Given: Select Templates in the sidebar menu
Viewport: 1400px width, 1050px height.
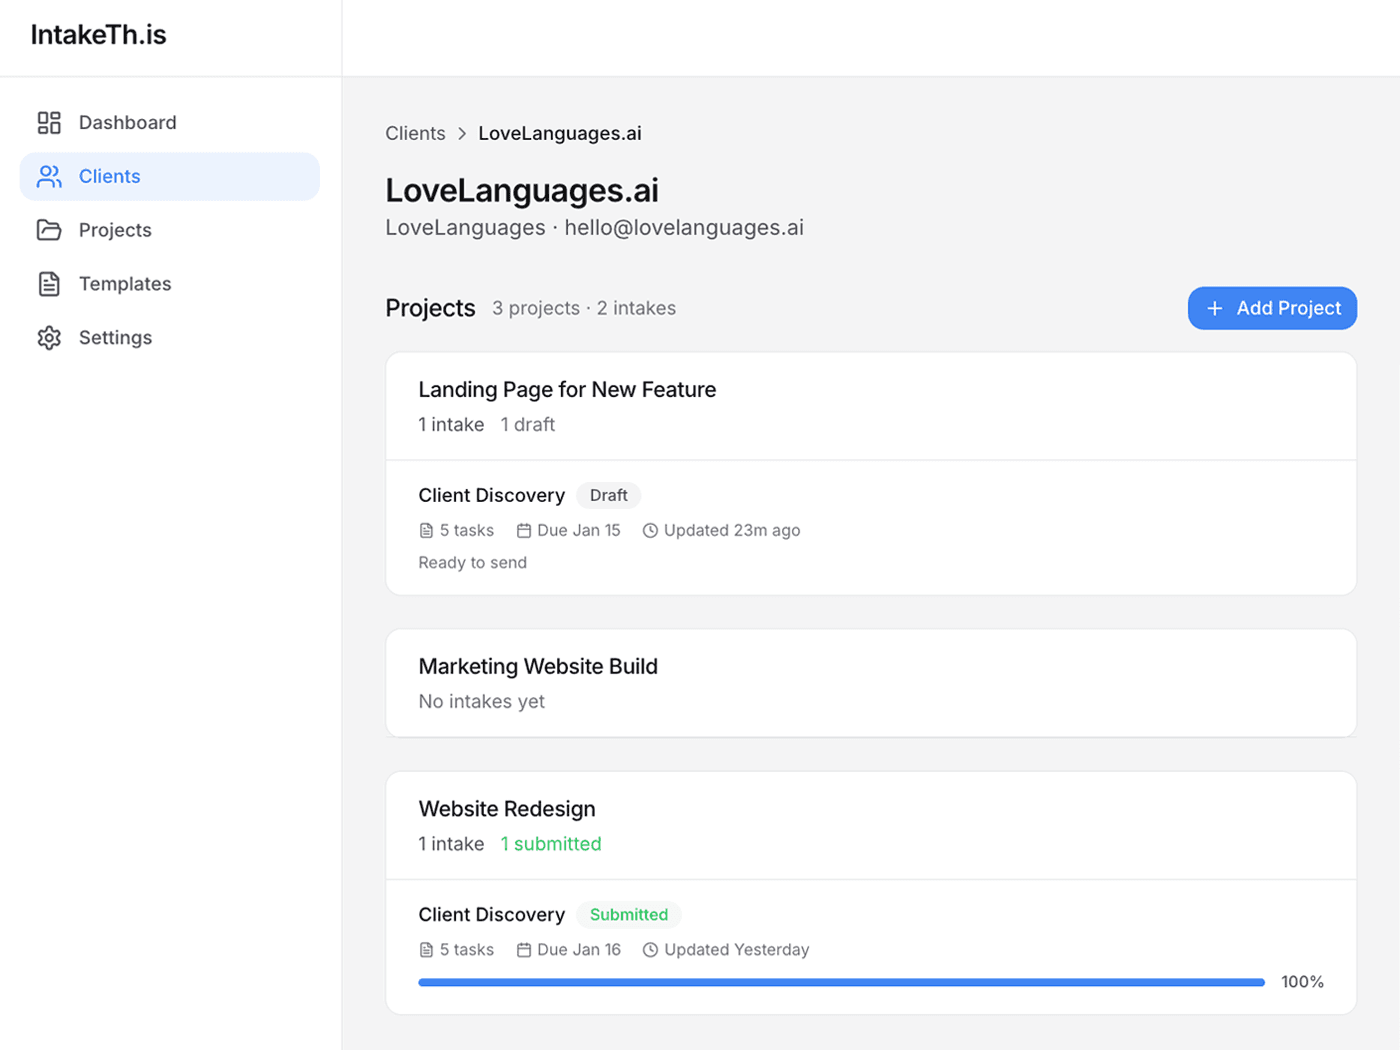Looking at the screenshot, I should coord(125,284).
